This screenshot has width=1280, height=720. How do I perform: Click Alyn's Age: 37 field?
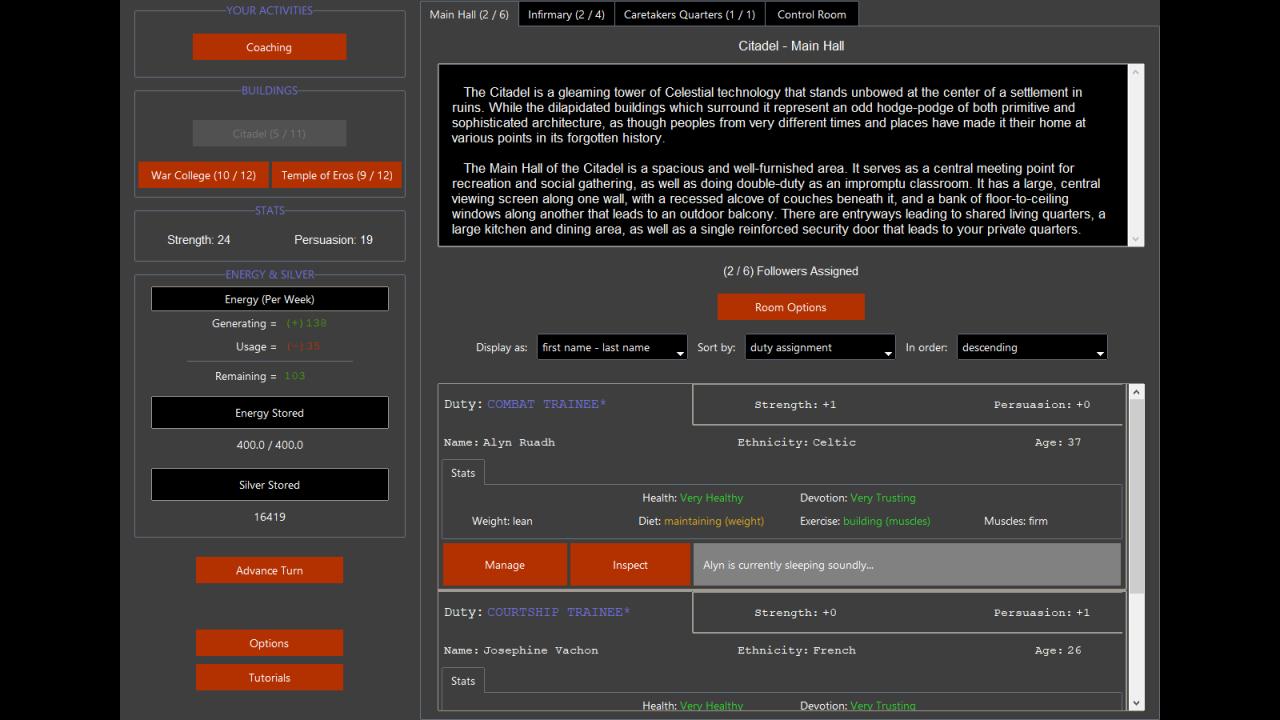tap(1058, 442)
